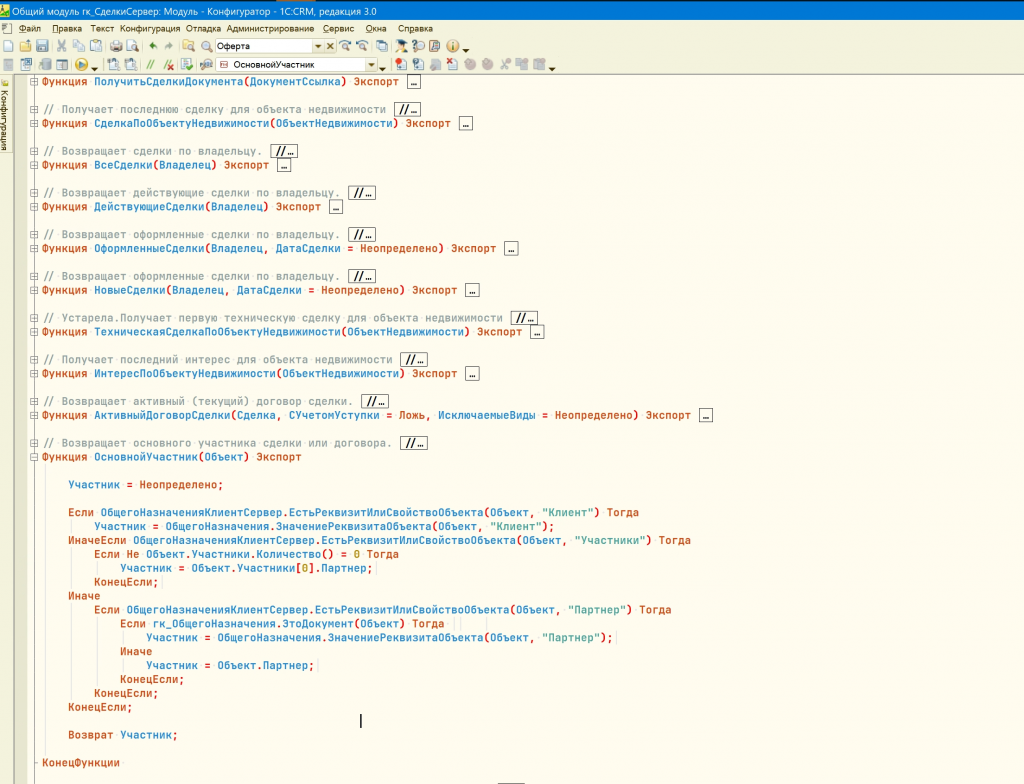Open the Администрирование menu

click(270, 28)
